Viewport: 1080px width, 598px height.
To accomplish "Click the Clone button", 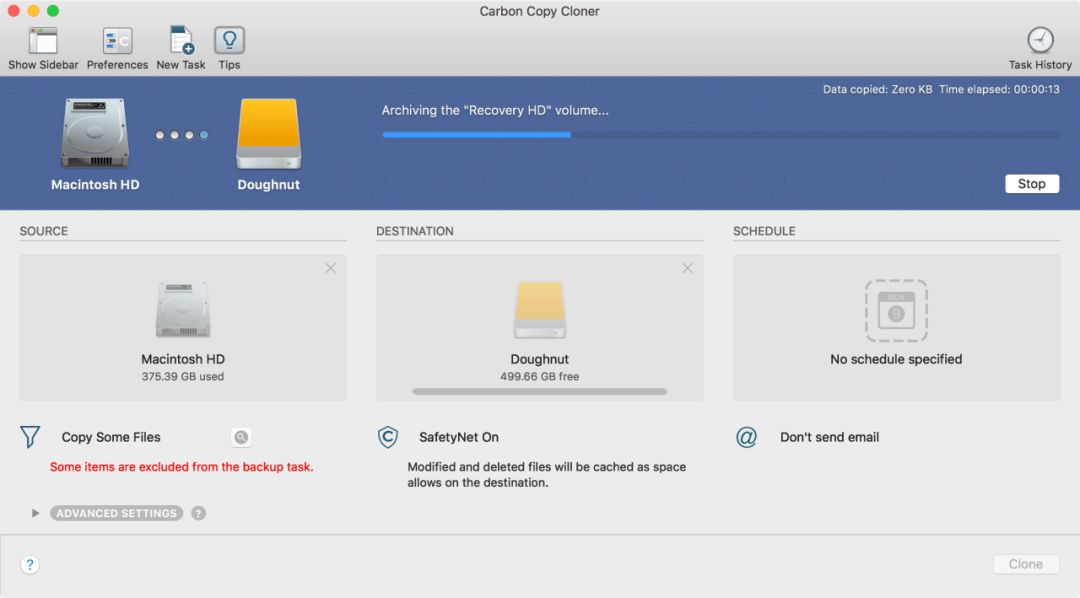I will 1026,564.
